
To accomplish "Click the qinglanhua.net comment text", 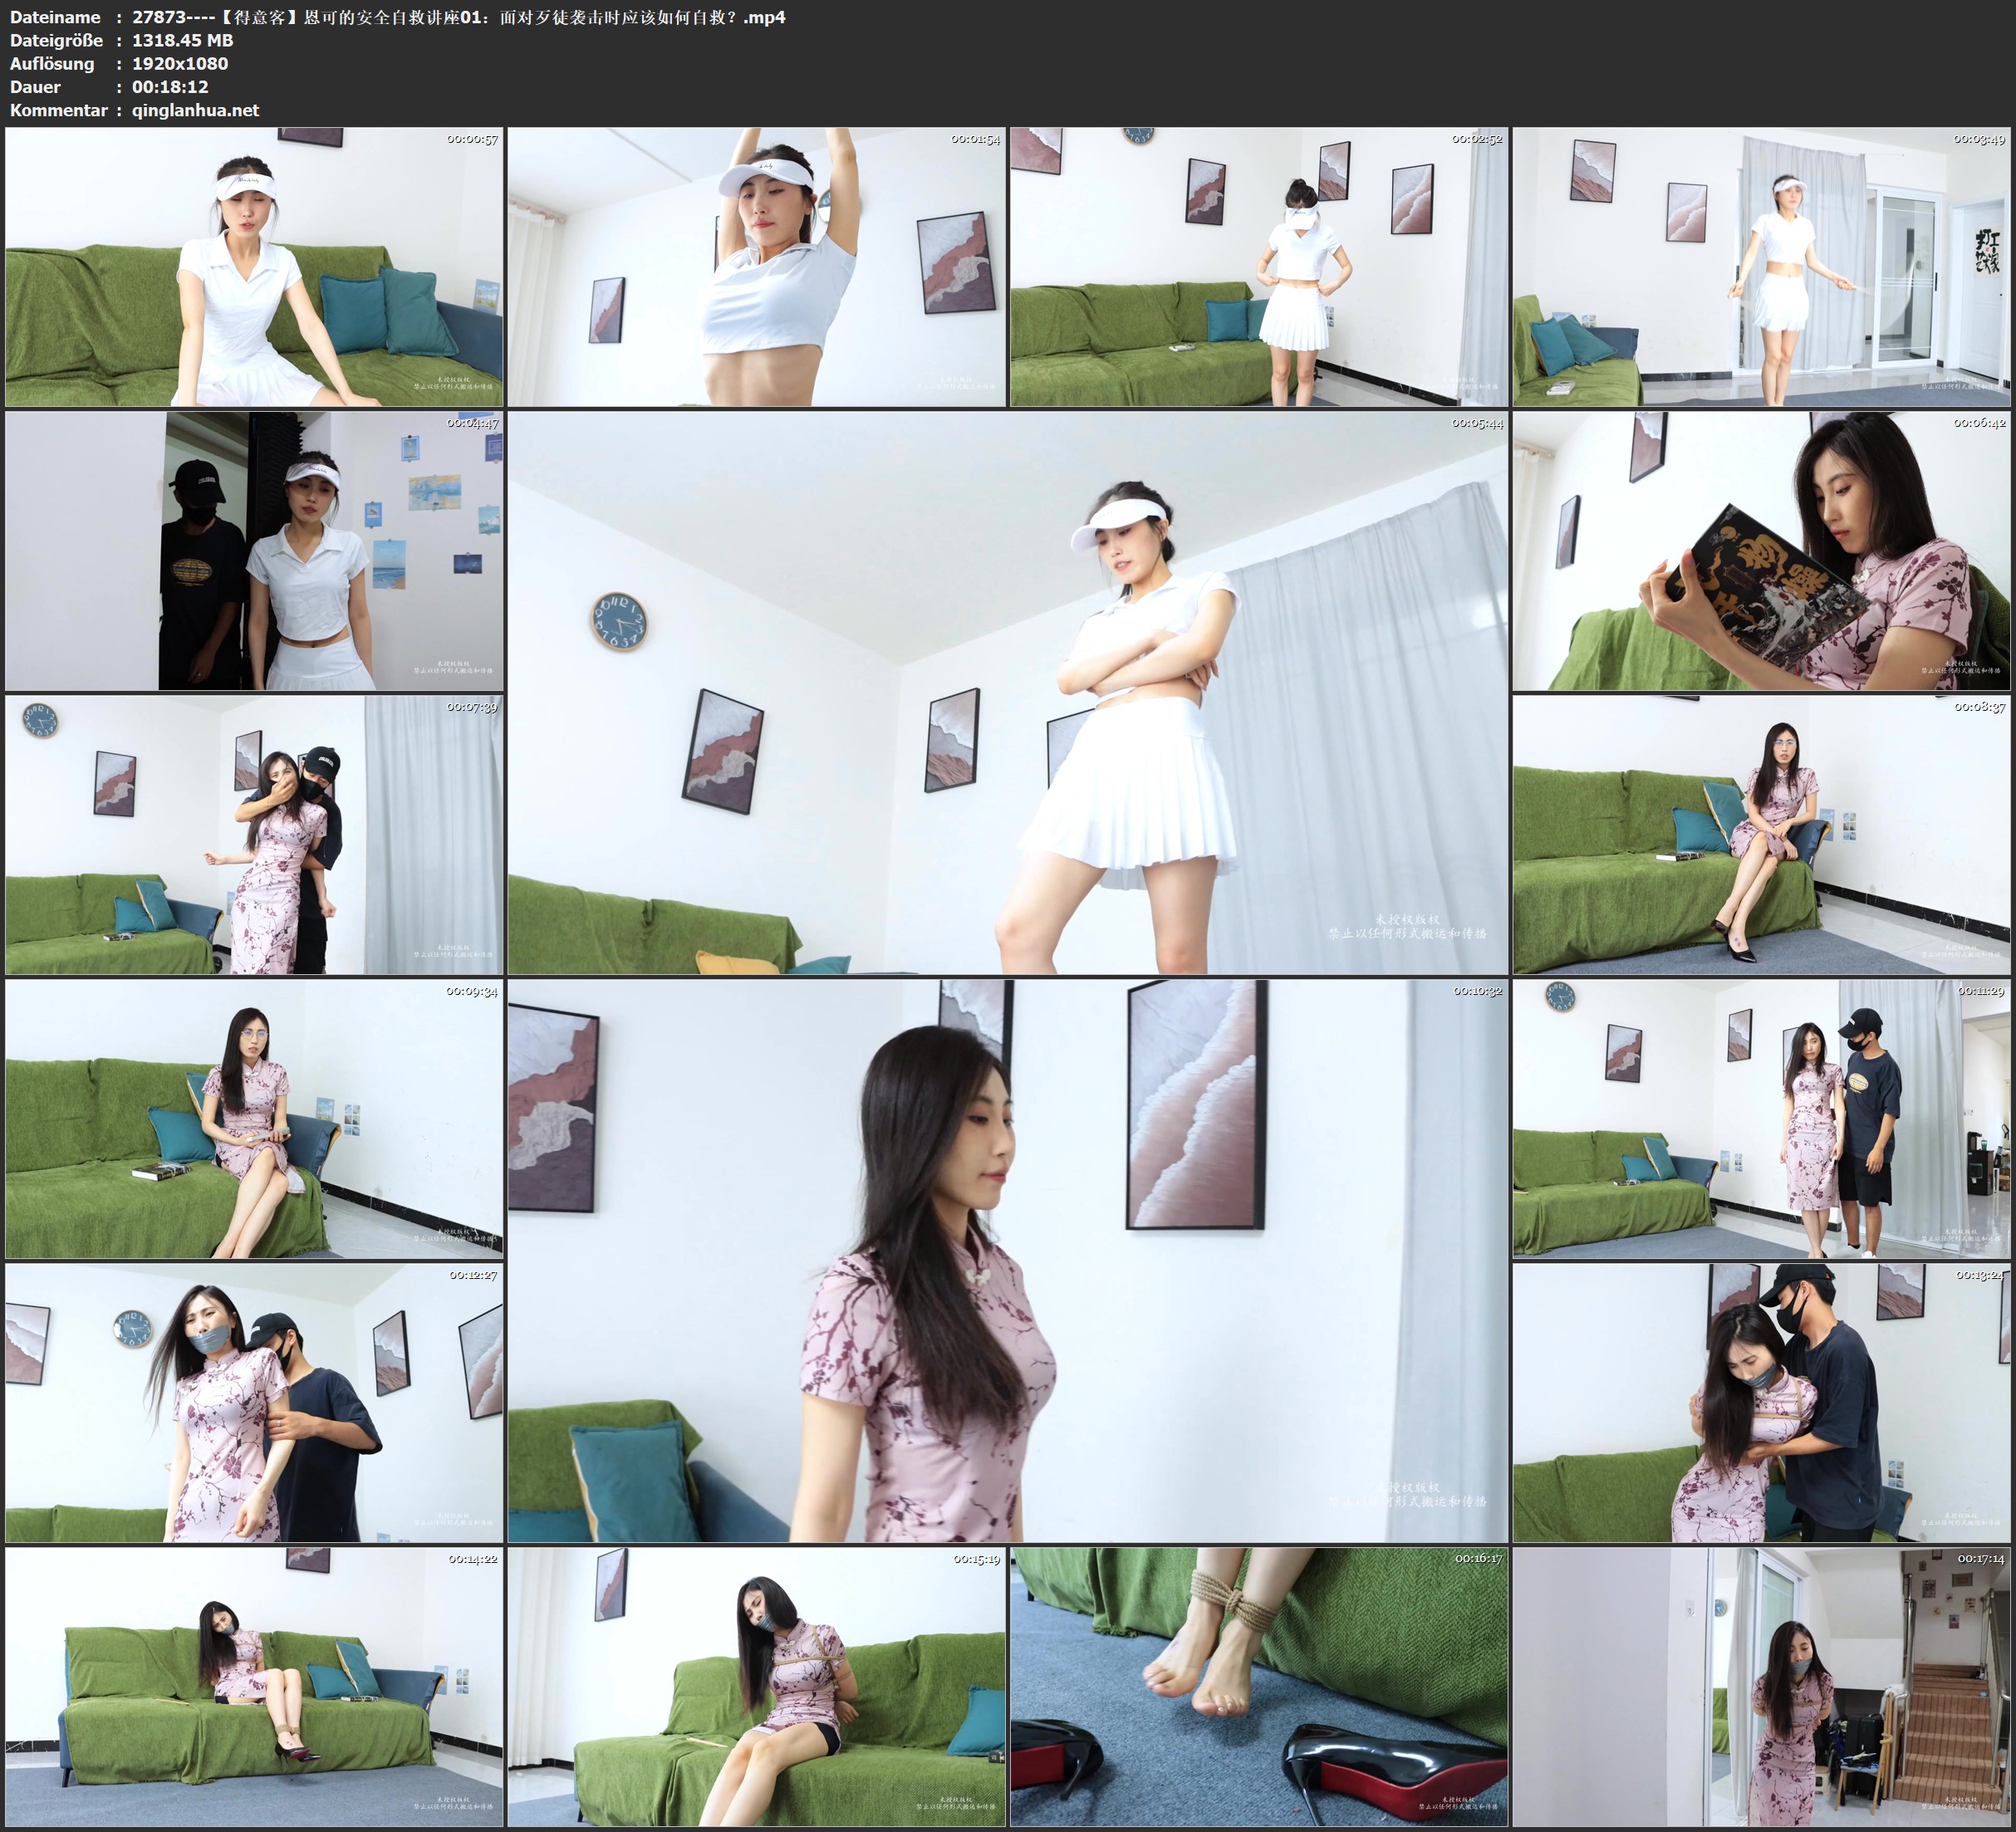I will (195, 110).
